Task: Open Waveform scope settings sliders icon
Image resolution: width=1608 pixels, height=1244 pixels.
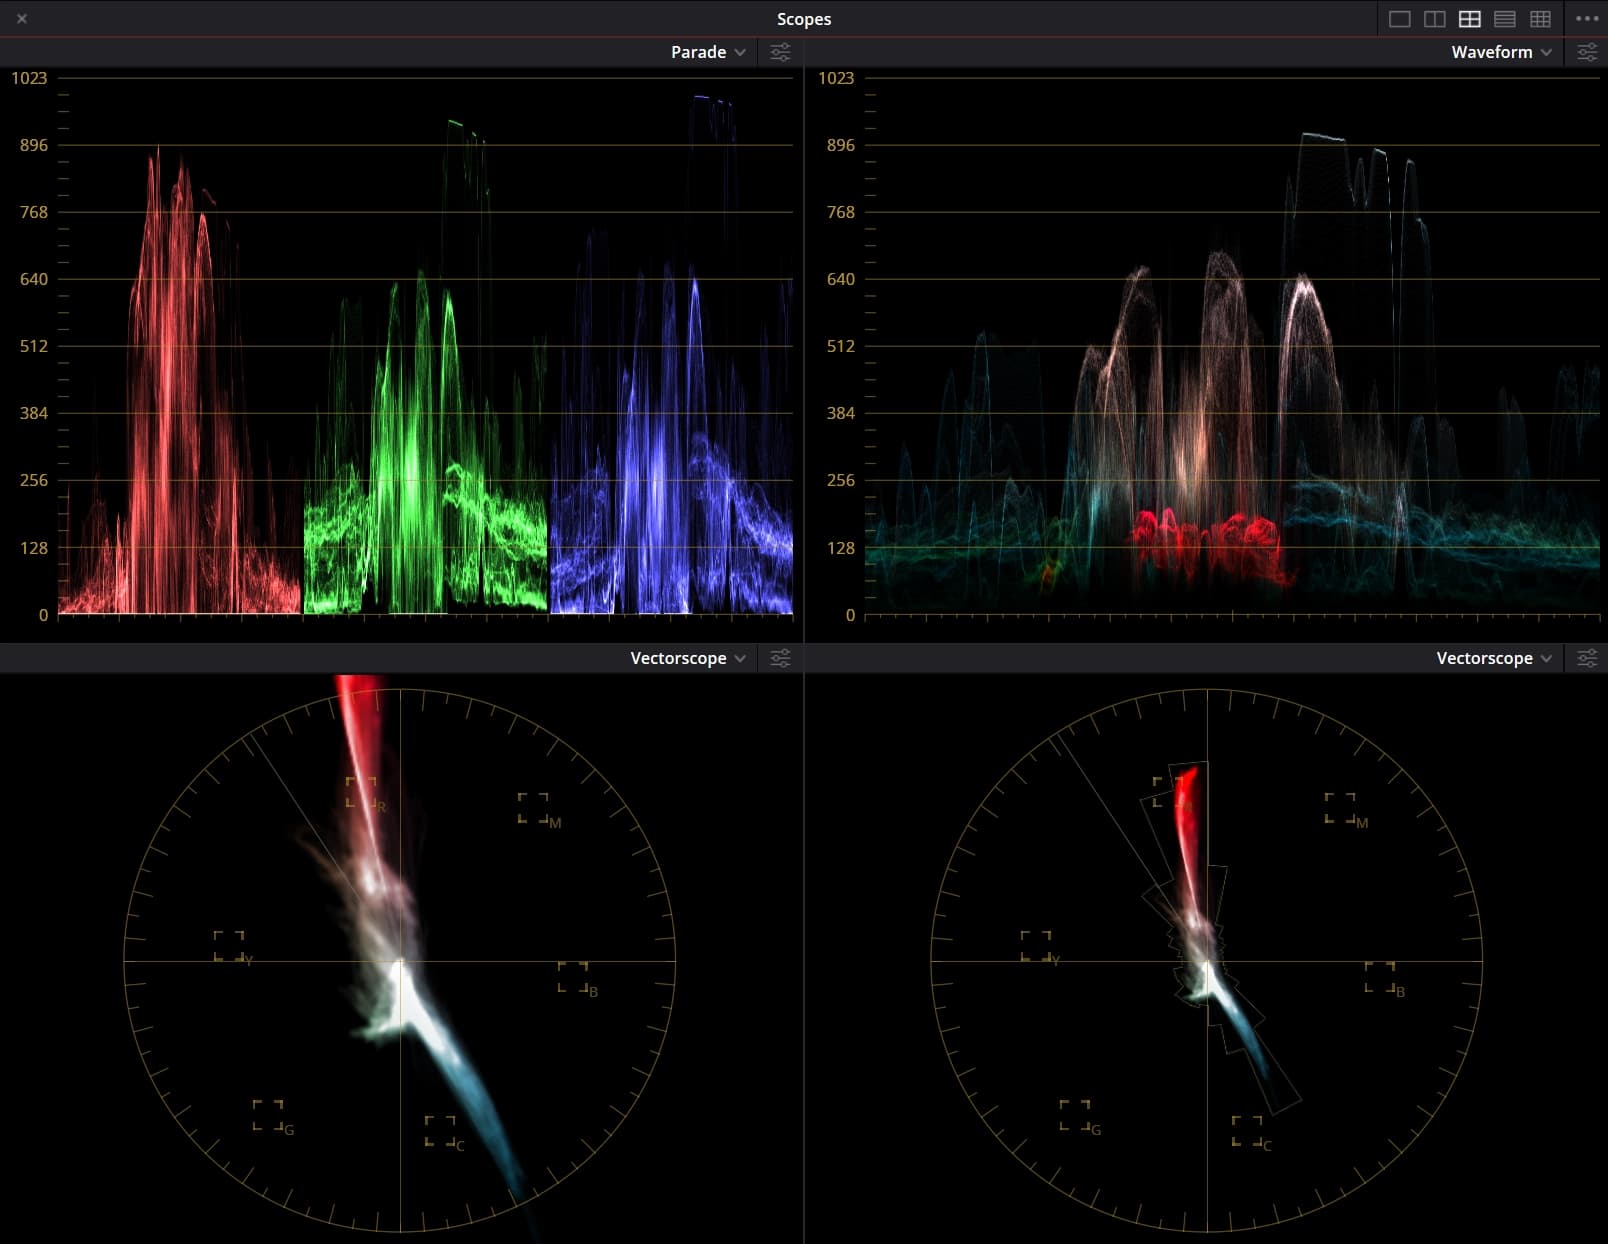Action: (1587, 52)
